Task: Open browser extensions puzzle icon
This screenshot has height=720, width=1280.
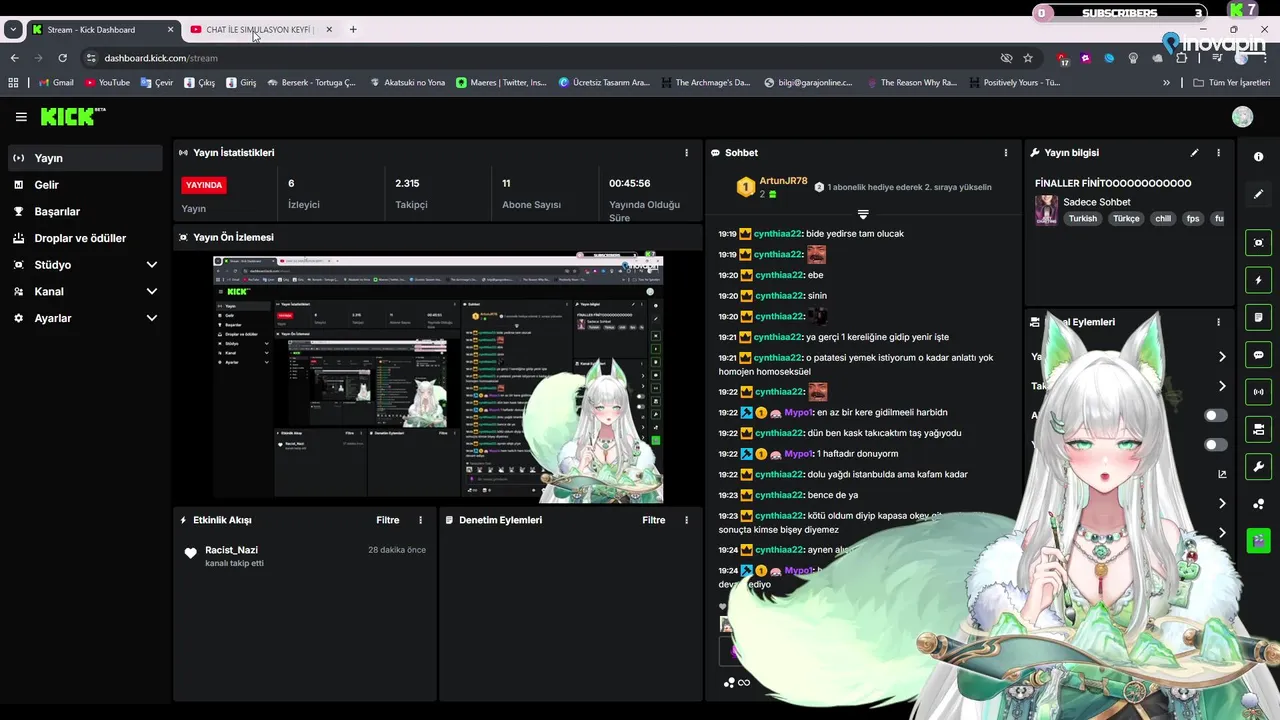Action: point(1181,58)
